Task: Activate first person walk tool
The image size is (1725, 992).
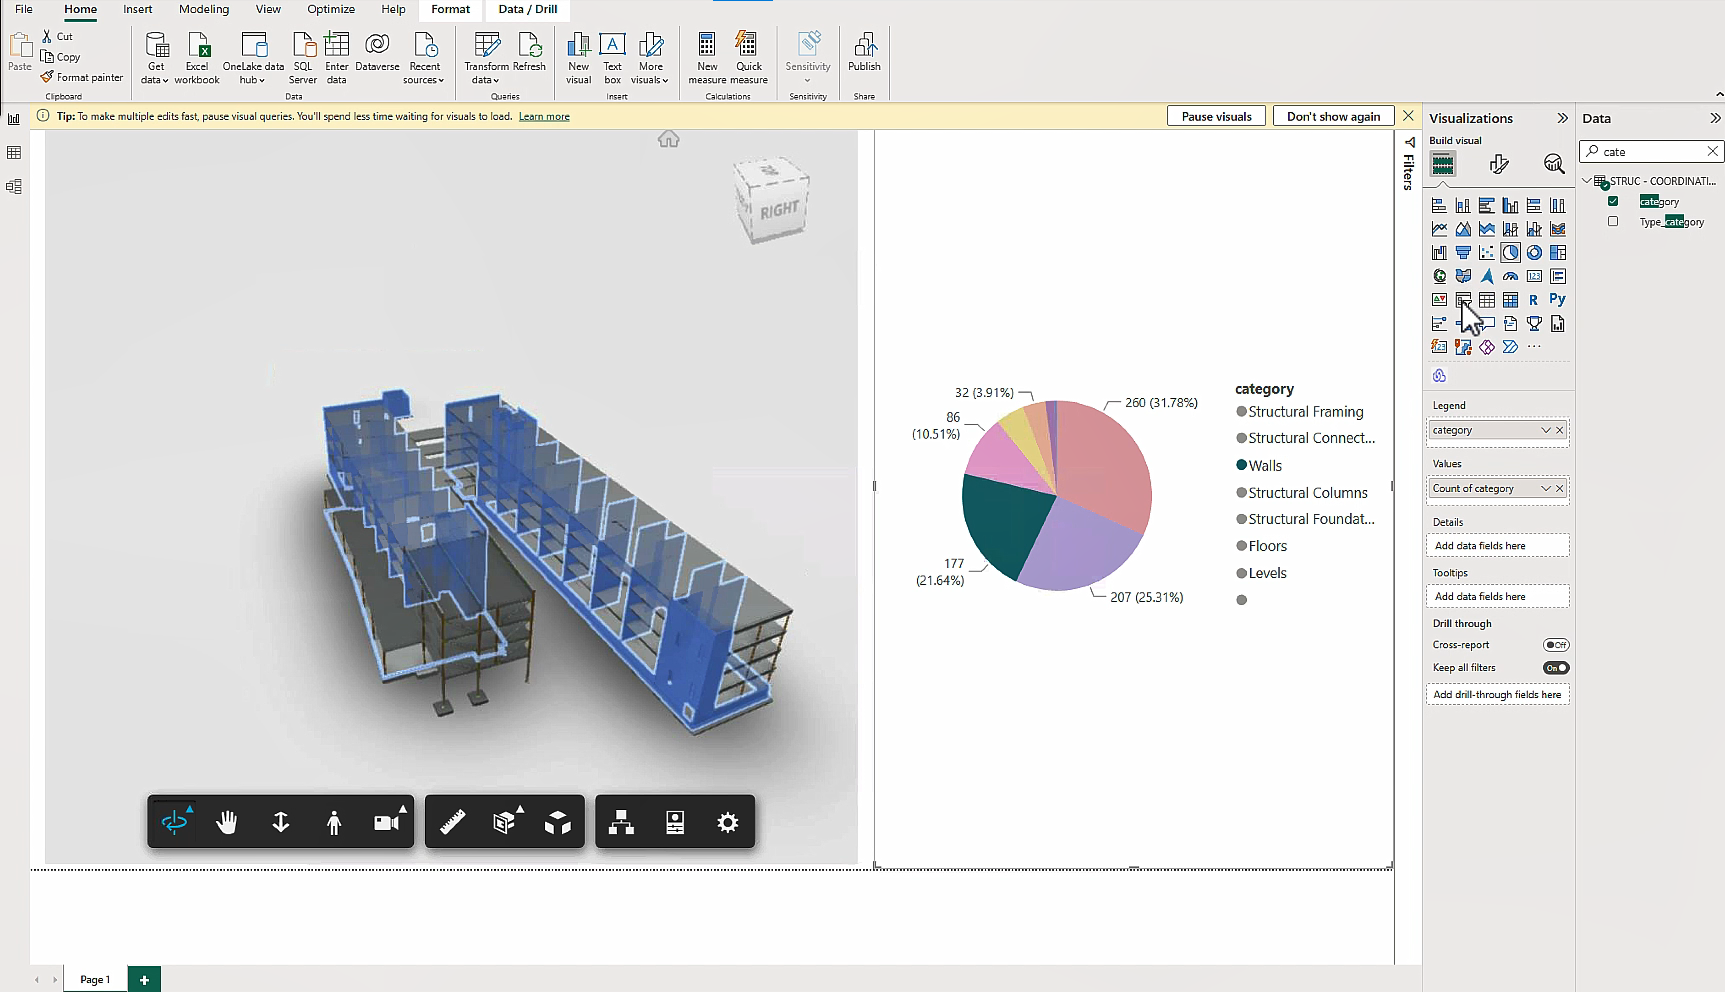Action: (334, 822)
